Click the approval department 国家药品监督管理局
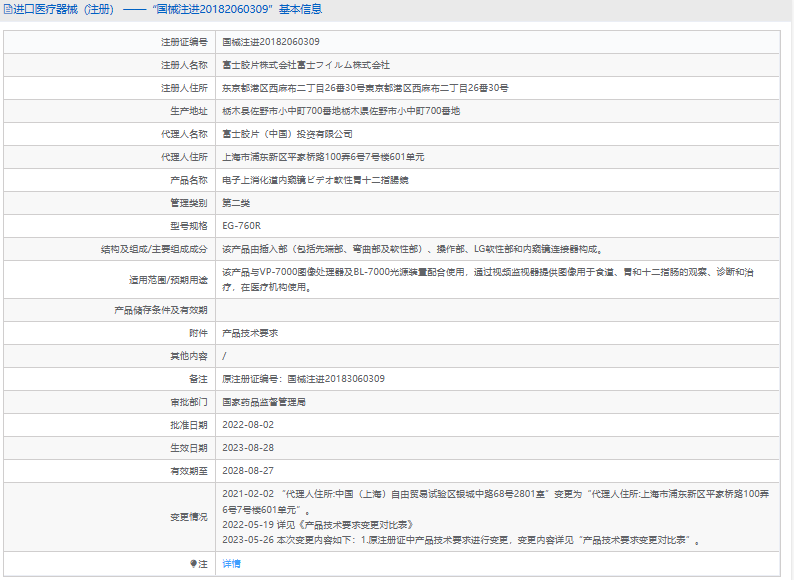 pyautogui.click(x=263, y=402)
